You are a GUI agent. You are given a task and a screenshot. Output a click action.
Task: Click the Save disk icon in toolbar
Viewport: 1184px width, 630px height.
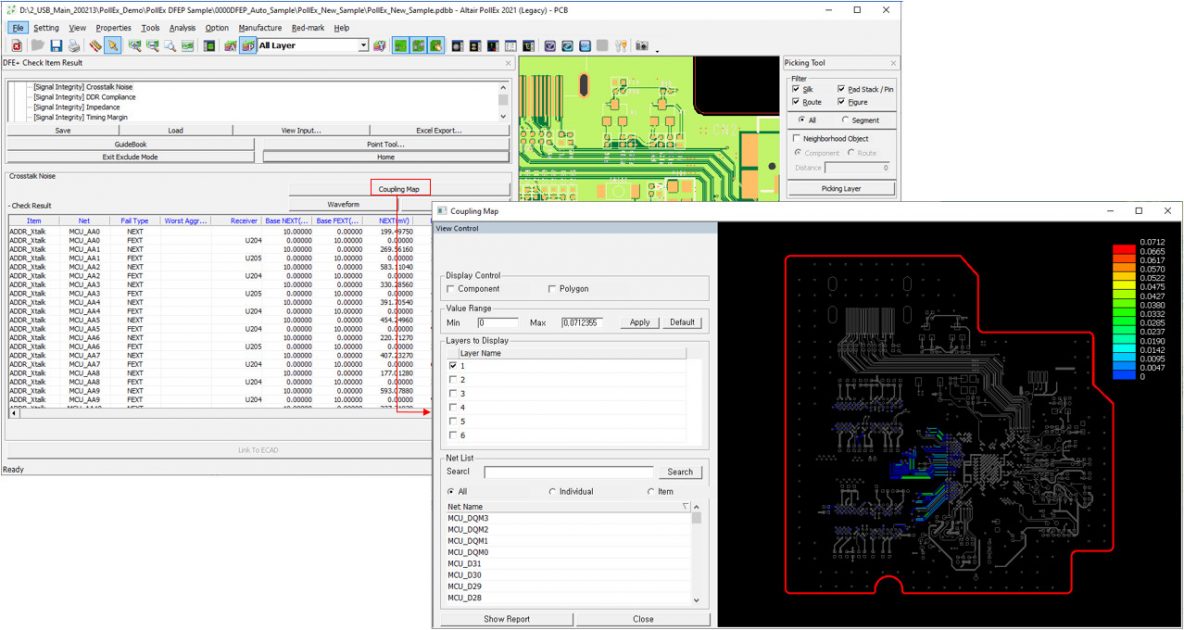tap(56, 46)
